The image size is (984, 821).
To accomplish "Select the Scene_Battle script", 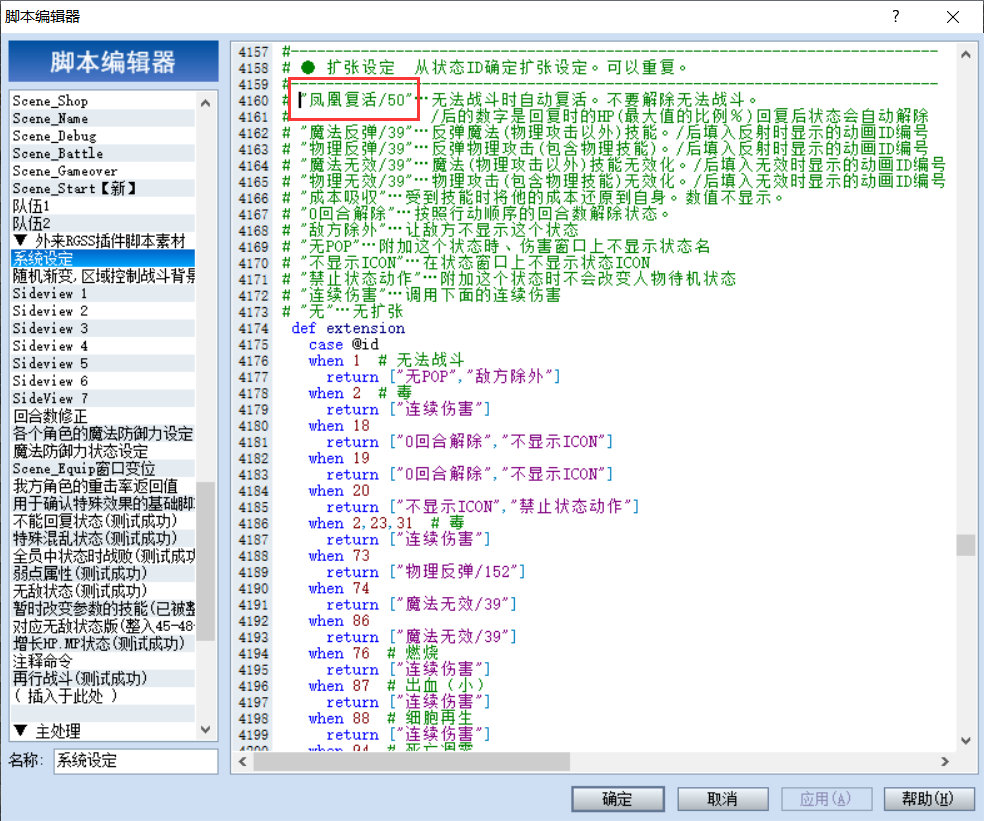I will pos(103,153).
